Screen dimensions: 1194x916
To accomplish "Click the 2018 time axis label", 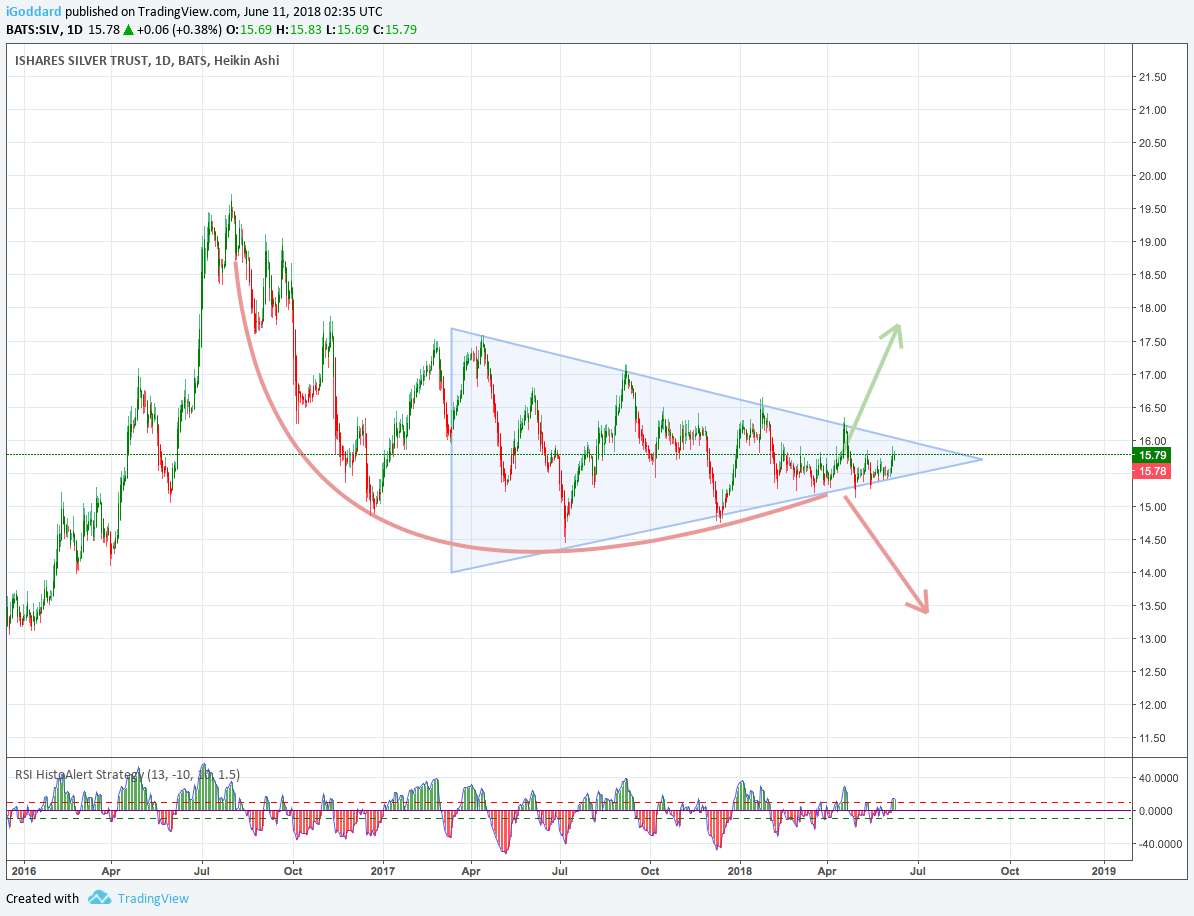I will point(739,870).
